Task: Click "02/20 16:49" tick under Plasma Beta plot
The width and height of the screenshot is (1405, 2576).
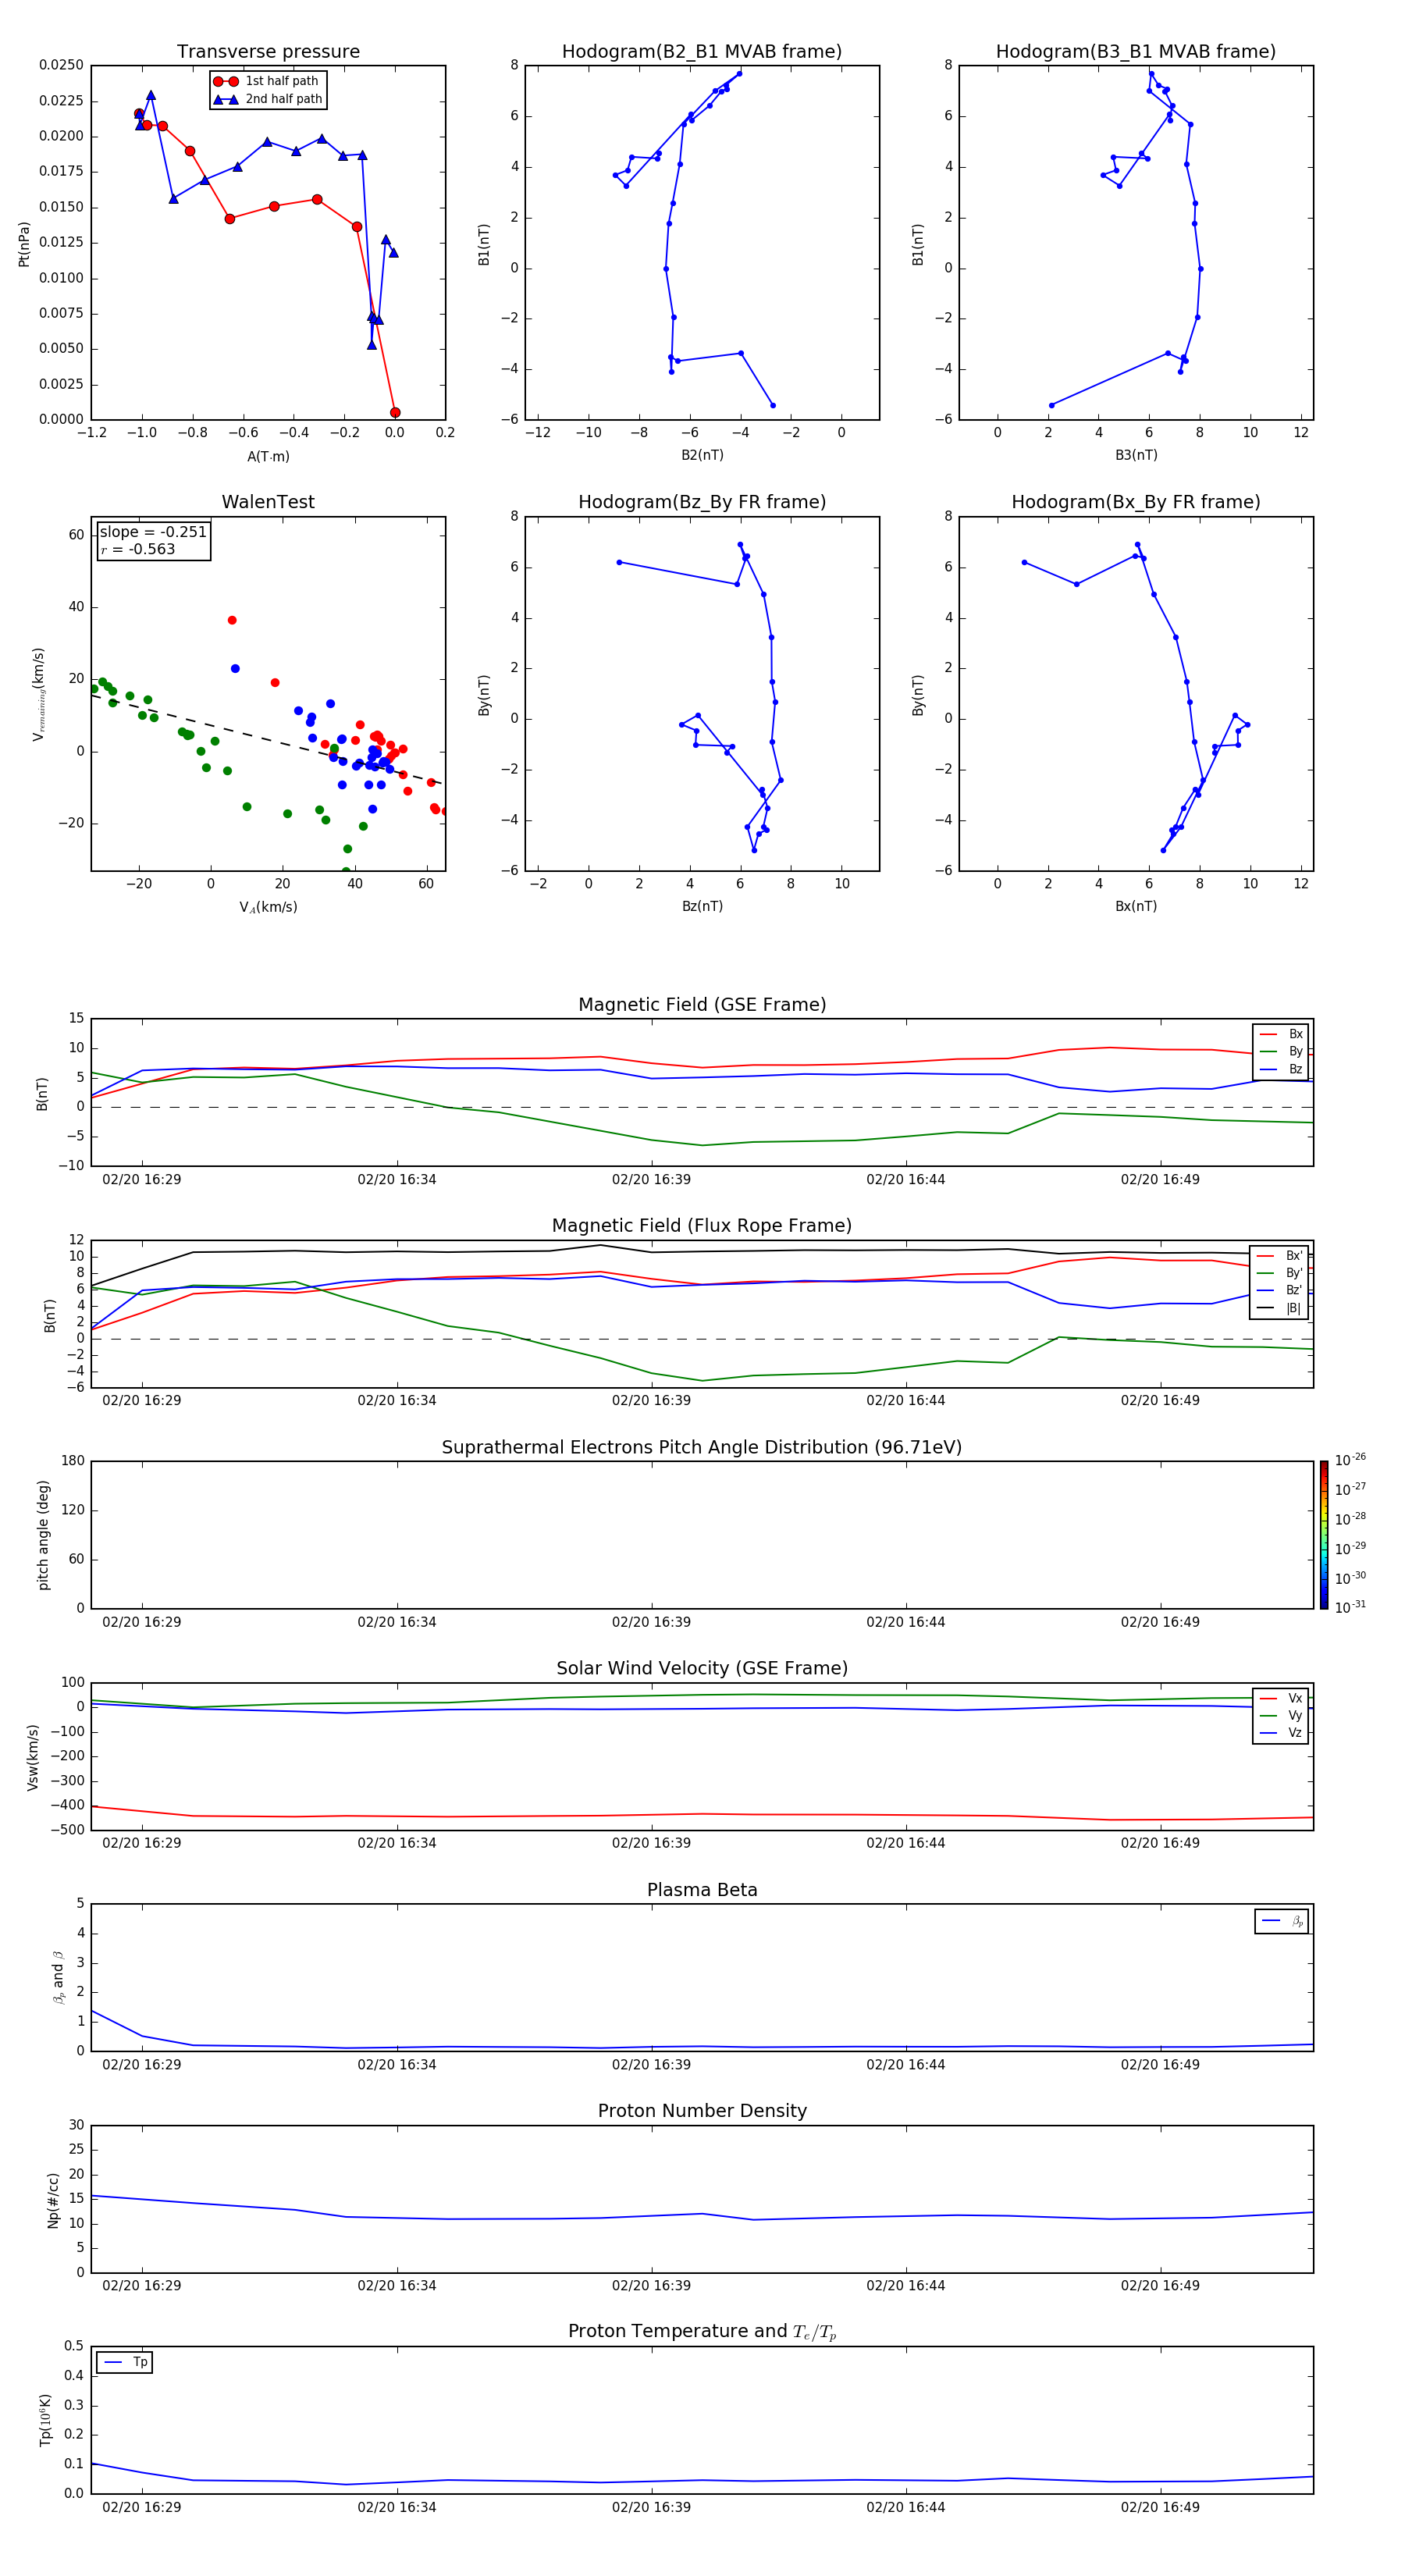Action: tap(1160, 2064)
